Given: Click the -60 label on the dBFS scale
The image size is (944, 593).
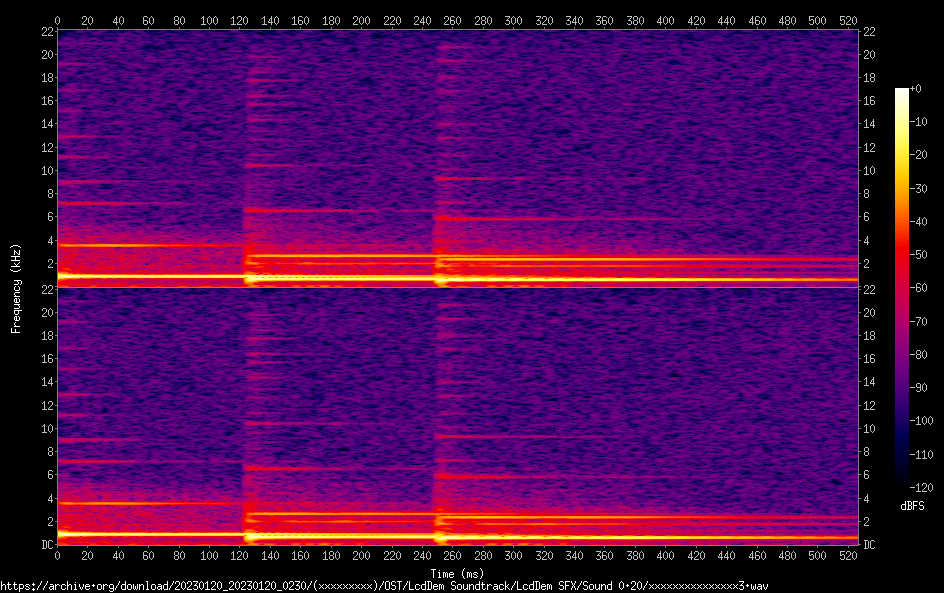Looking at the screenshot, I should [918, 289].
